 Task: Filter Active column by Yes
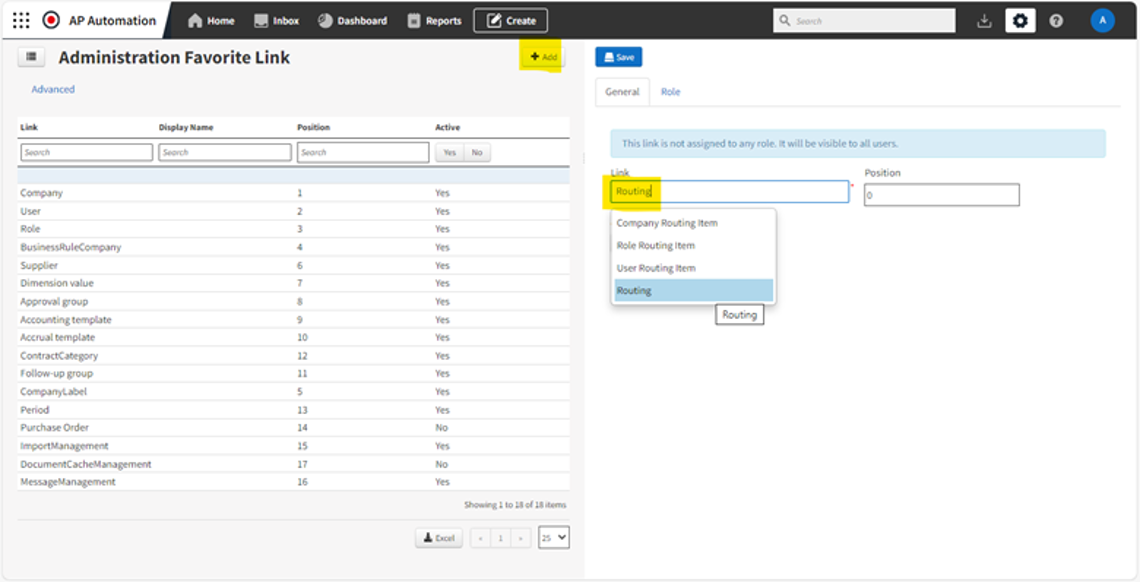pyautogui.click(x=449, y=152)
